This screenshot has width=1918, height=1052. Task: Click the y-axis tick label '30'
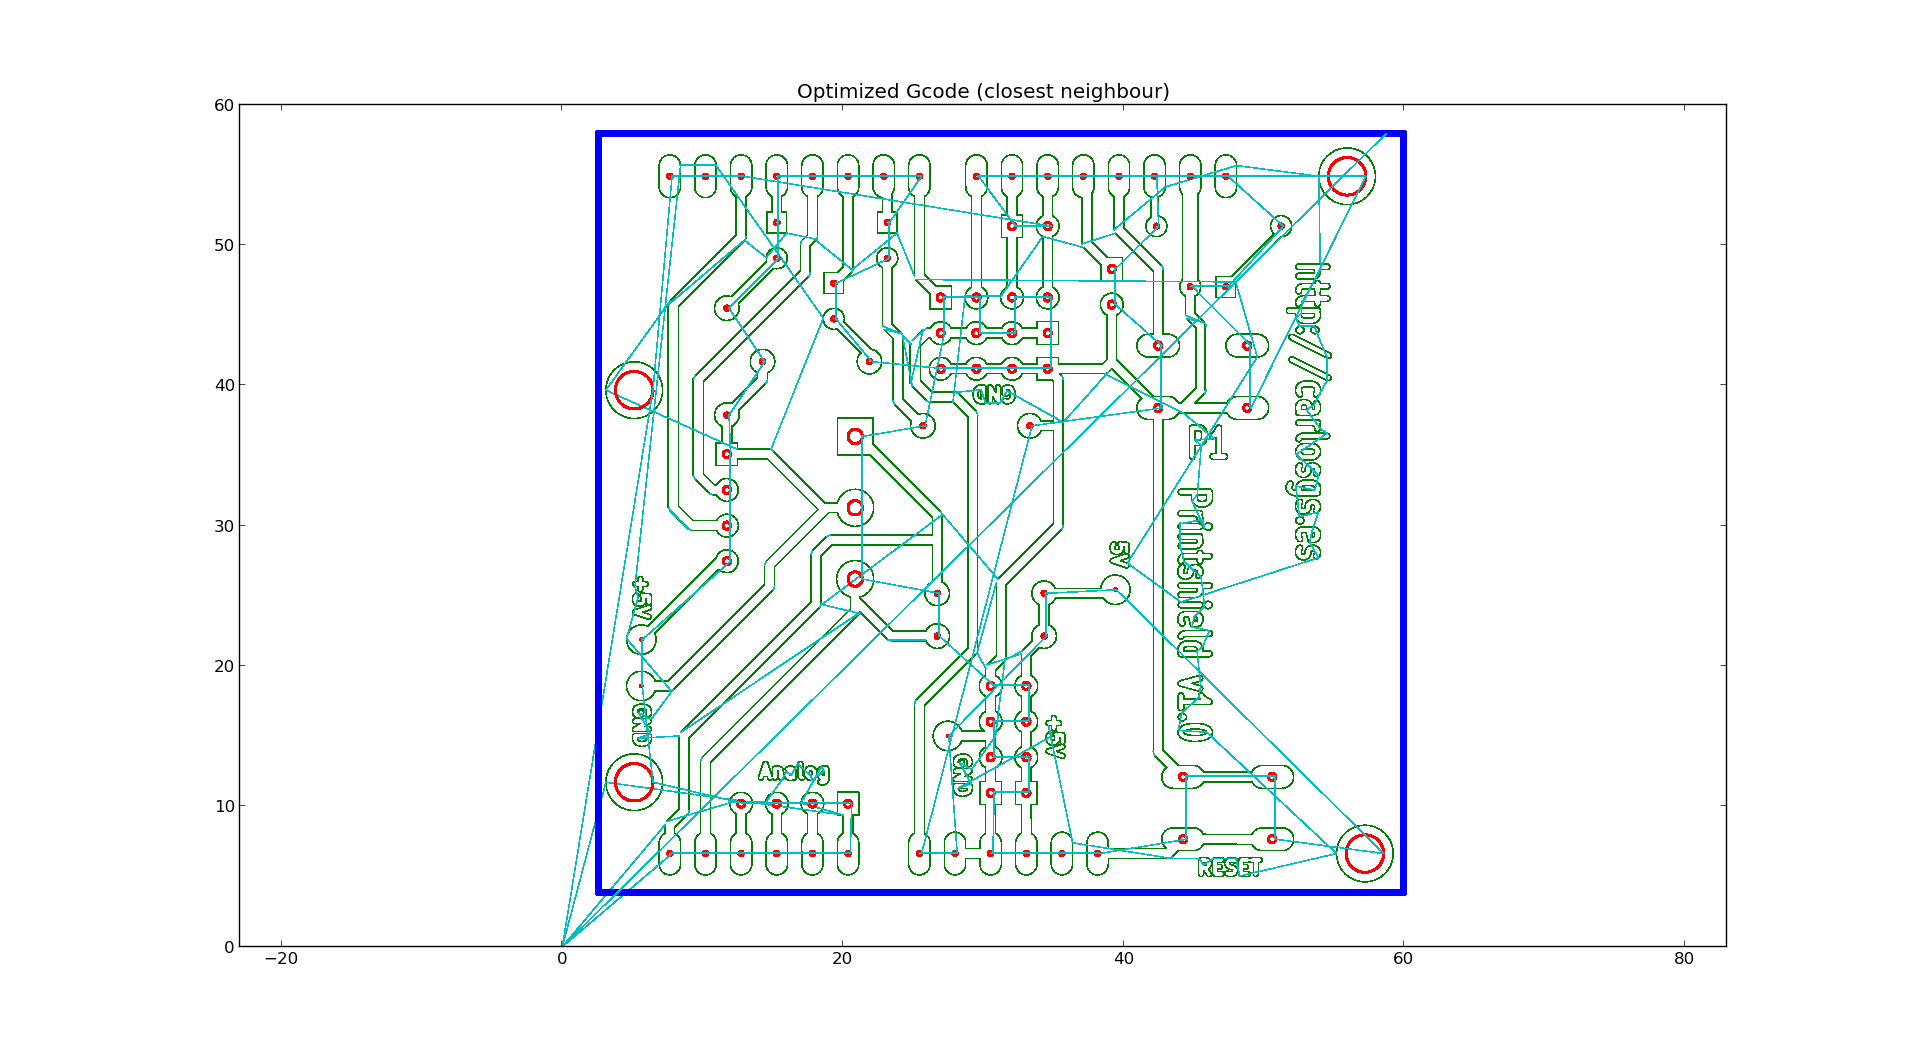[x=222, y=526]
